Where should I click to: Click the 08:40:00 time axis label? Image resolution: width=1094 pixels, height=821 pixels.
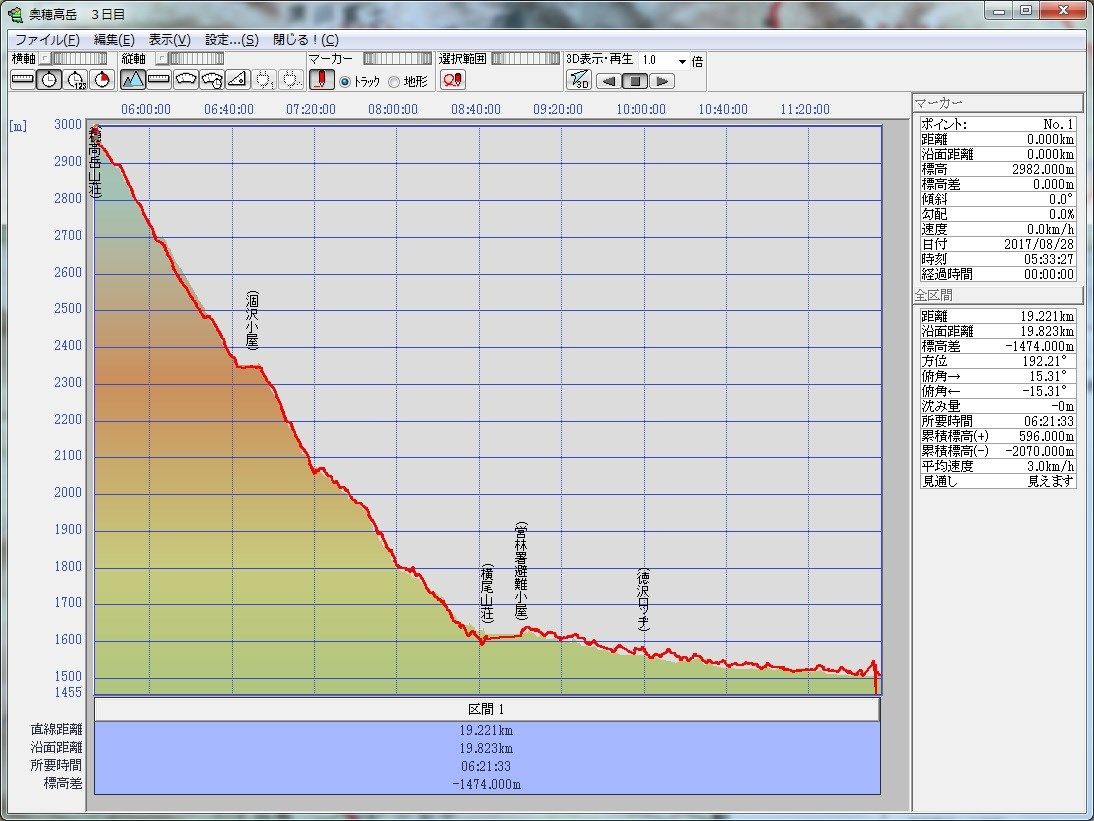[476, 110]
